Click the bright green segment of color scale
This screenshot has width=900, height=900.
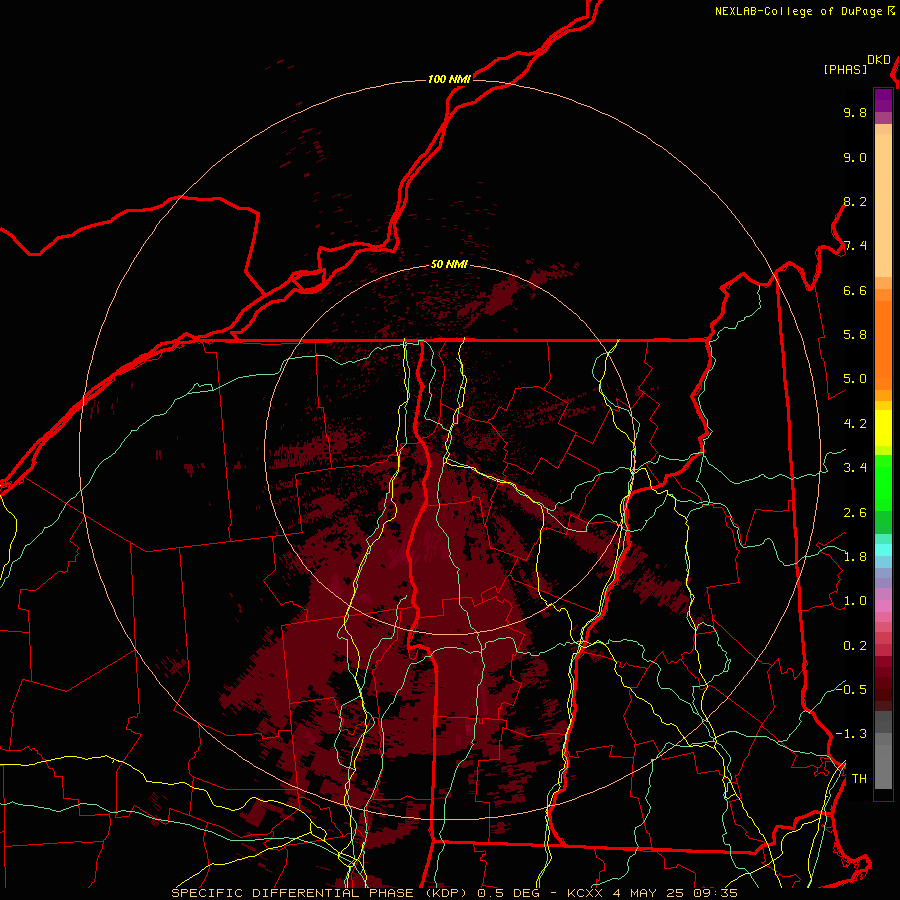[x=883, y=482]
